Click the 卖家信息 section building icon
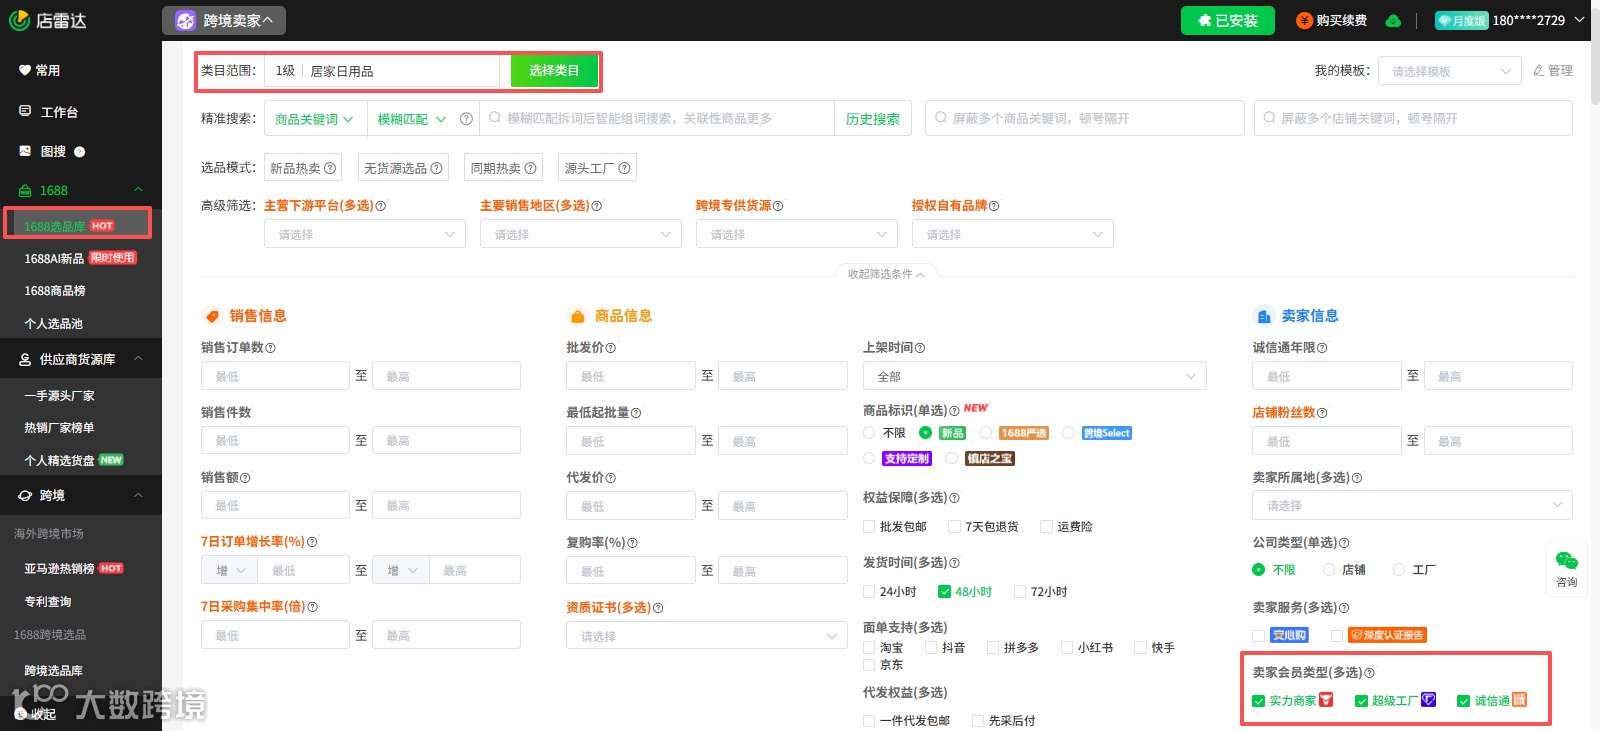 (x=1264, y=316)
